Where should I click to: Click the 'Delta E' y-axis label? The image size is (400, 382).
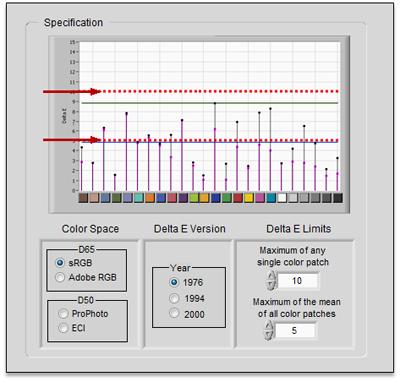64,116
